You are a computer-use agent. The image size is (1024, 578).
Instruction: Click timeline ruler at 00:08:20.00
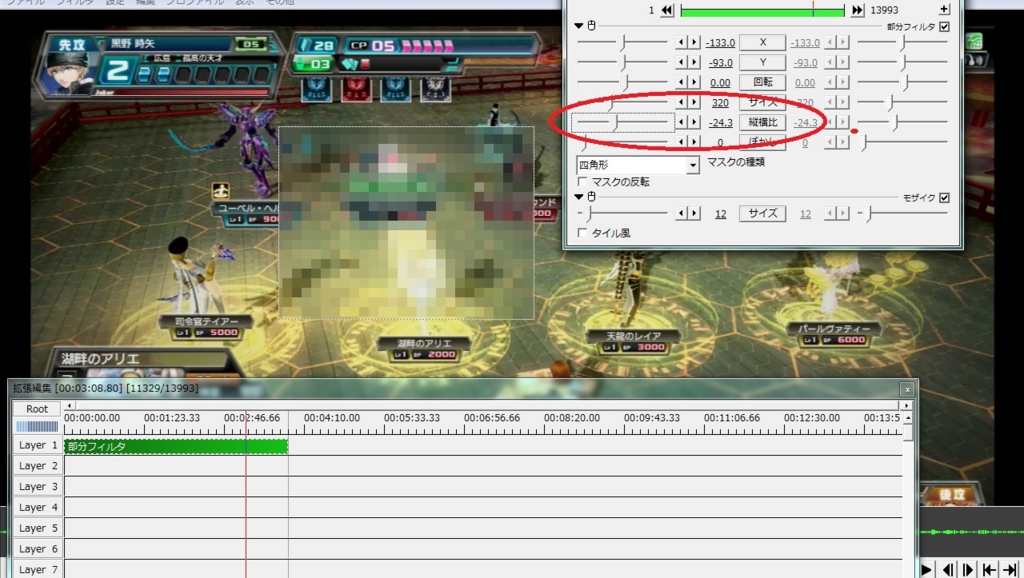click(x=571, y=418)
